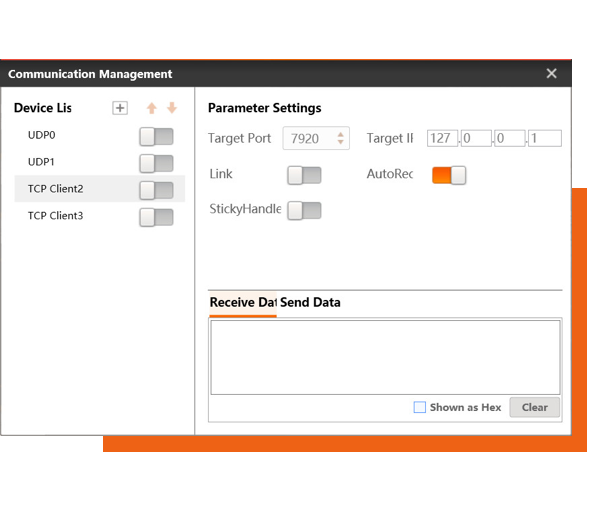
Task: Click the first Target IP octet 127
Action: [441, 139]
